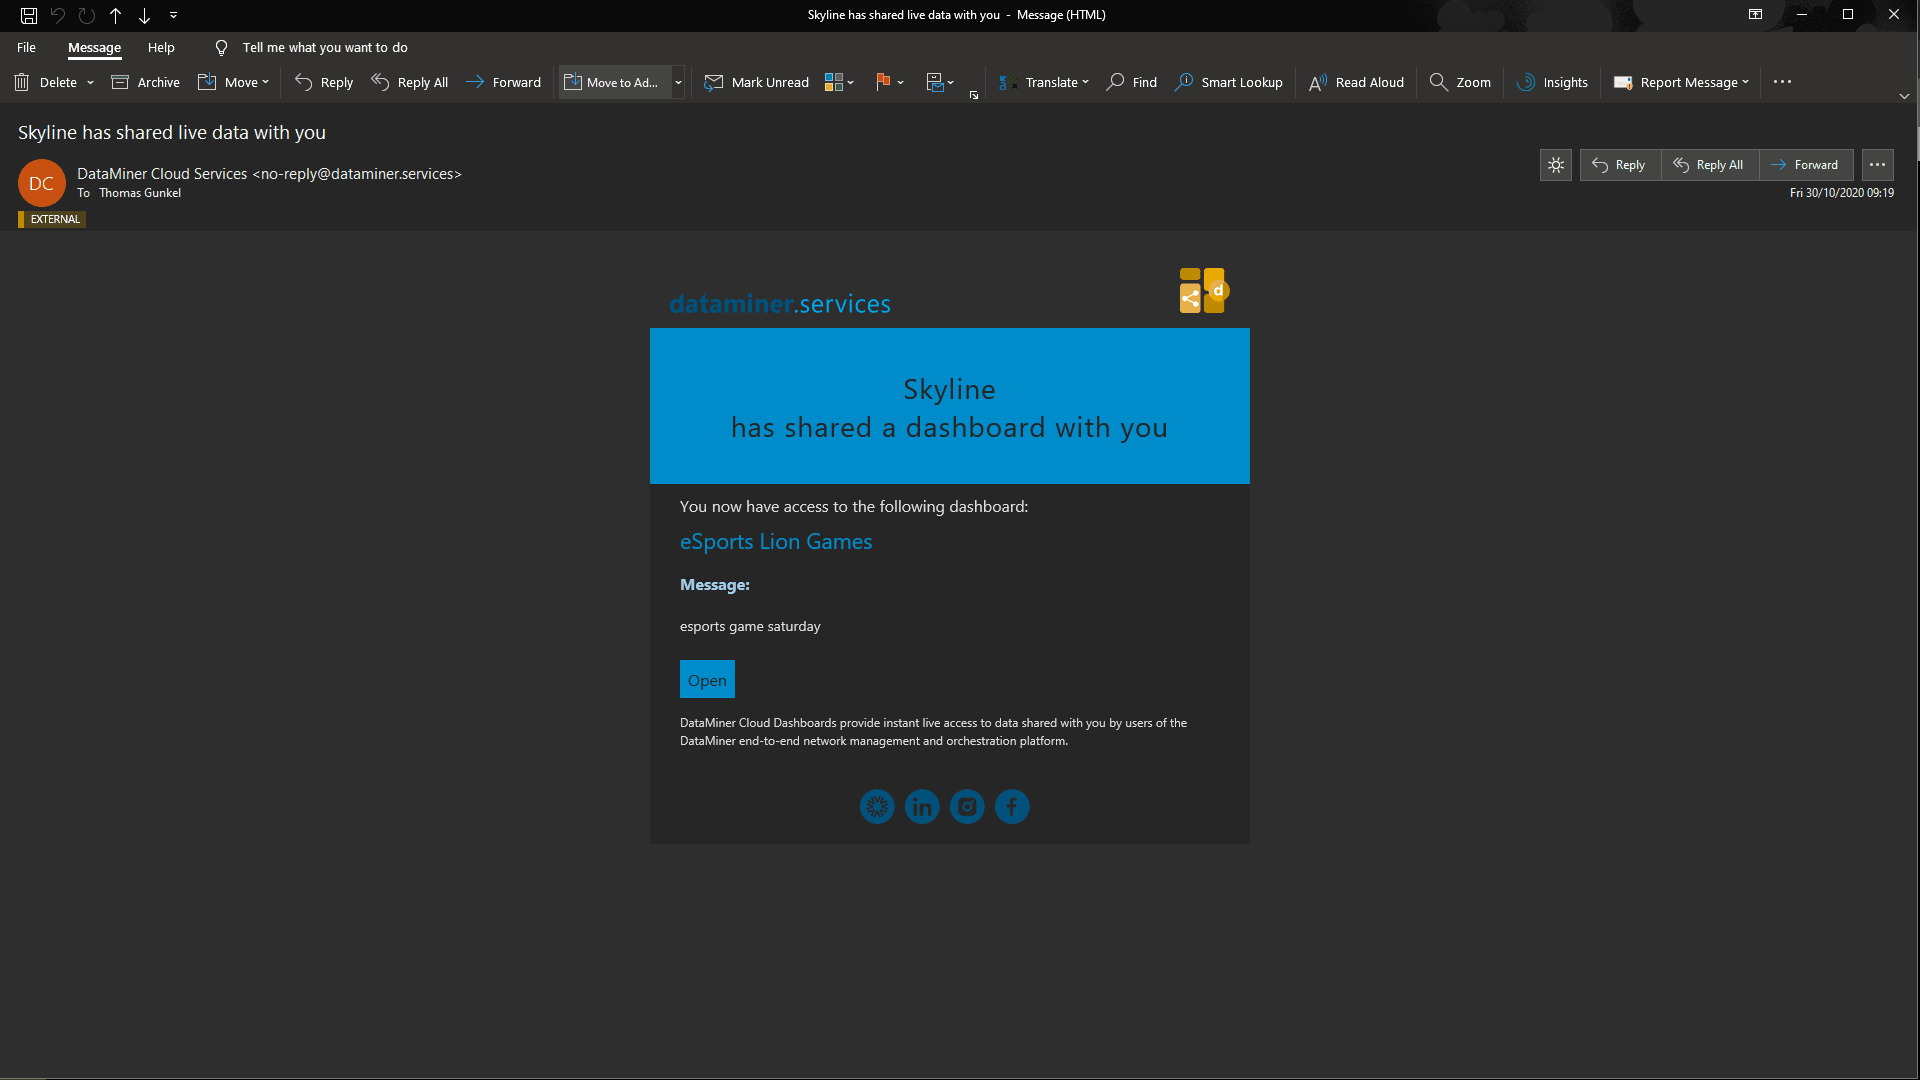
Task: Open Smart Lookup
Action: pos(1229,82)
